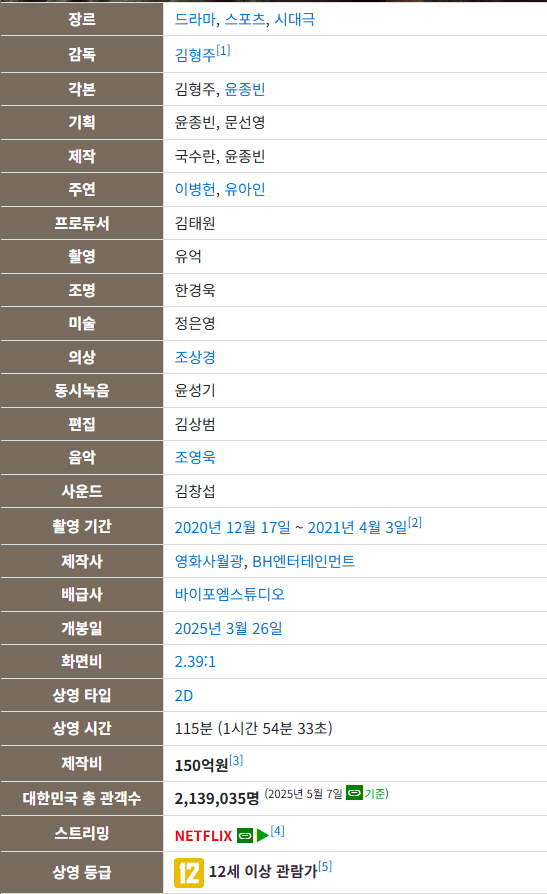
Task: Click the green play triangle icon after NETFLIX
Action: pyautogui.click(x=263, y=836)
